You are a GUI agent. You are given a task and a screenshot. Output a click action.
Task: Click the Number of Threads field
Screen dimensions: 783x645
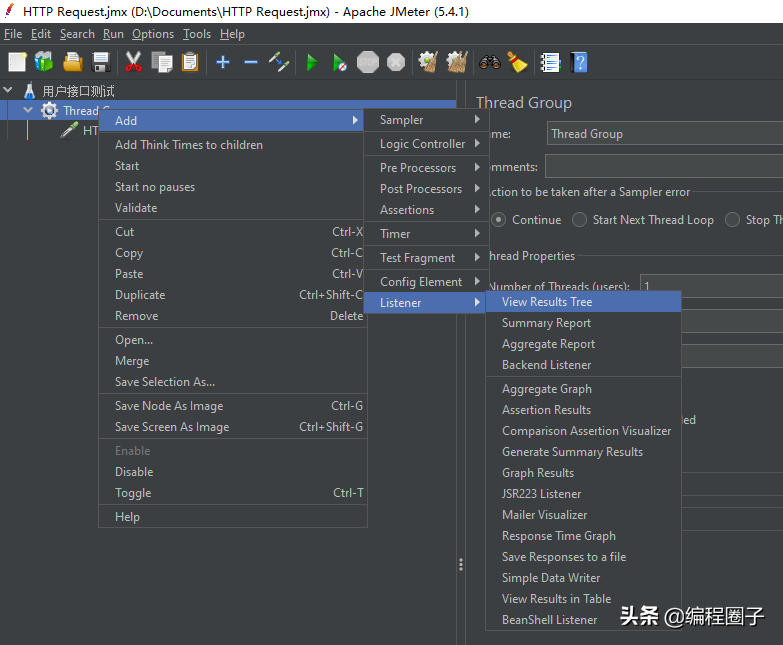[x=711, y=283]
